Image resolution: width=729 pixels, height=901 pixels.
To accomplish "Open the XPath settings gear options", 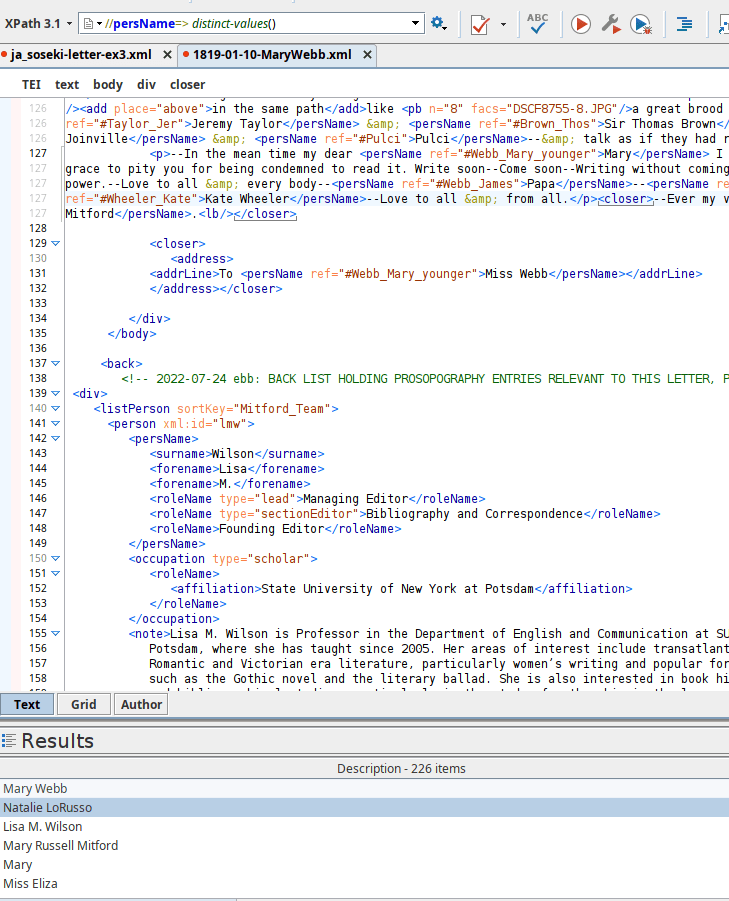I will pos(439,24).
